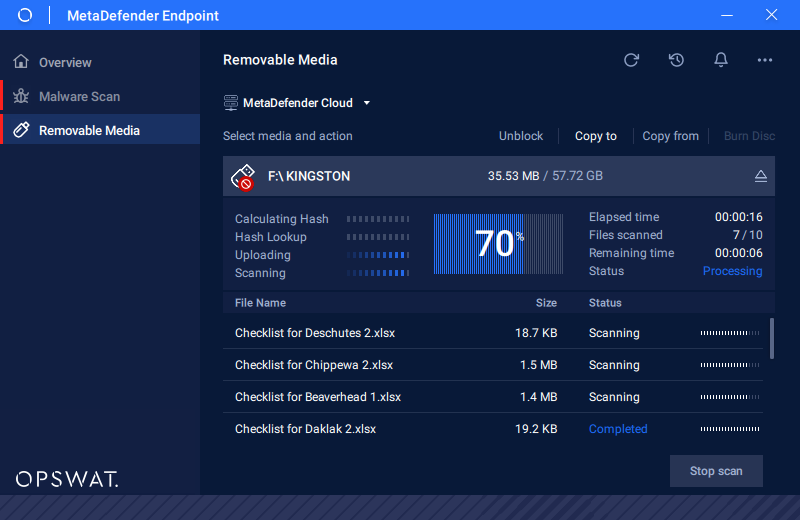
Task: Click the MetaDefender Cloud server icon
Action: (x=231, y=103)
